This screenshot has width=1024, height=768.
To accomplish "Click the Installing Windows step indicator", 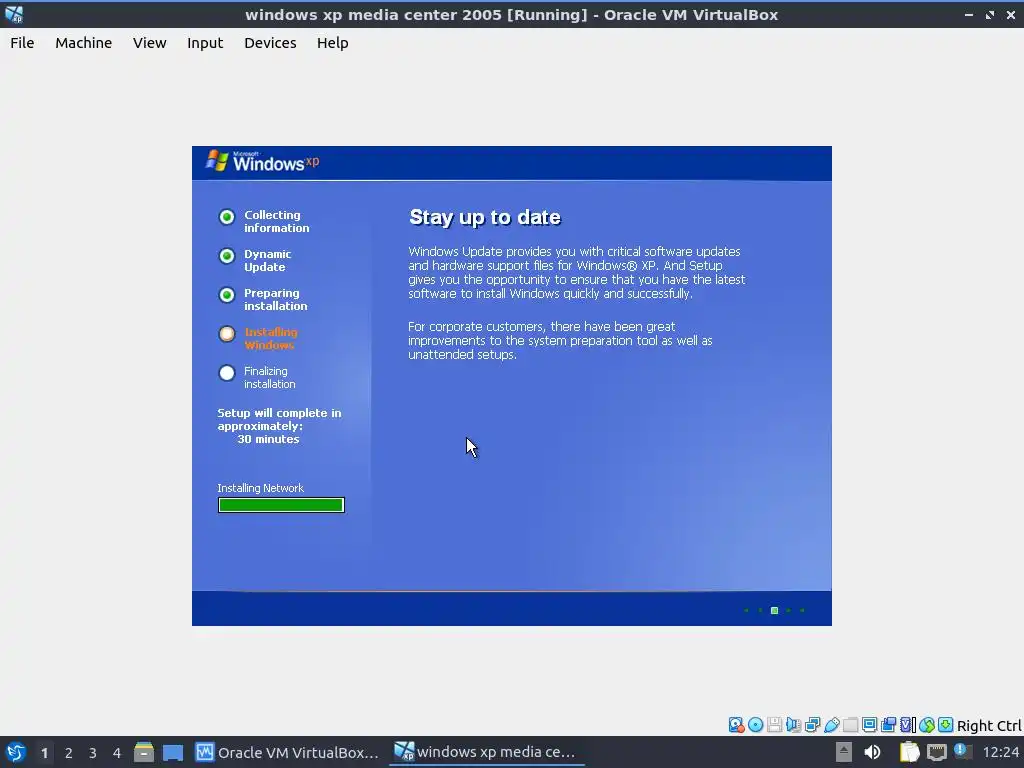I will click(x=227, y=334).
